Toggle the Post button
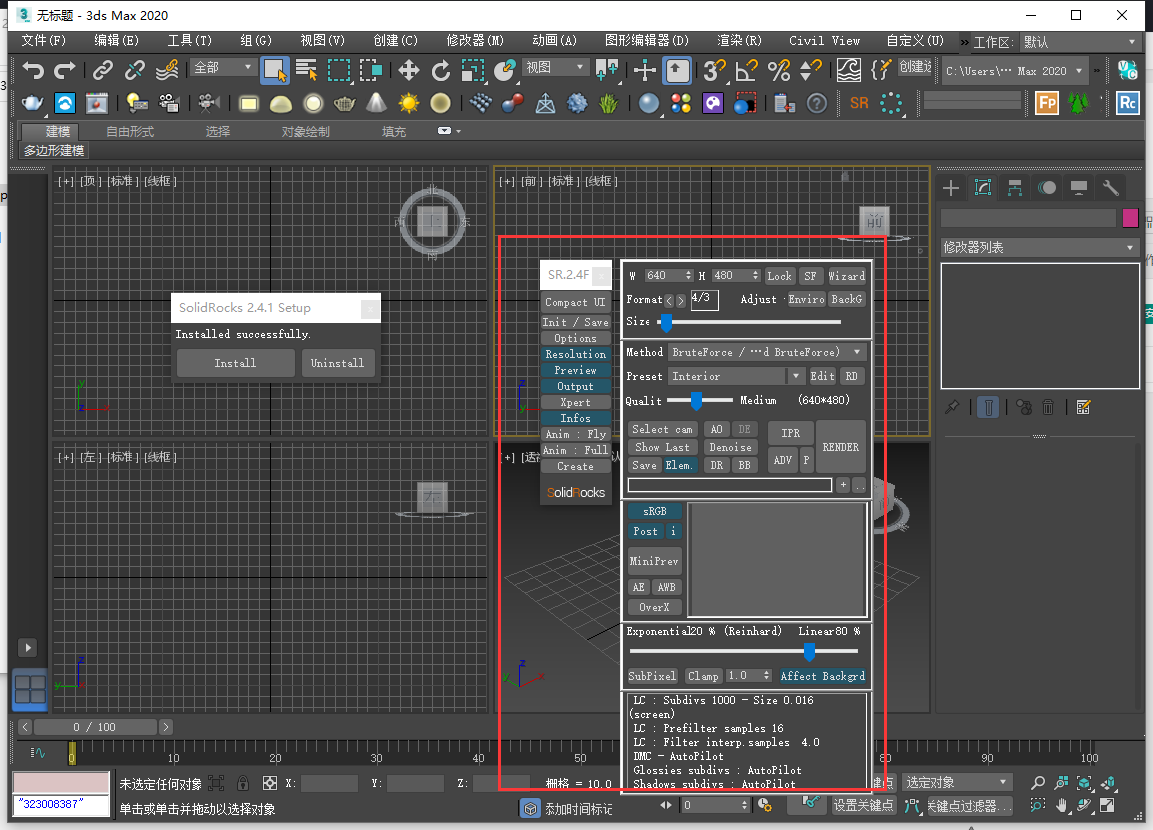The width and height of the screenshot is (1153, 830). [646, 531]
